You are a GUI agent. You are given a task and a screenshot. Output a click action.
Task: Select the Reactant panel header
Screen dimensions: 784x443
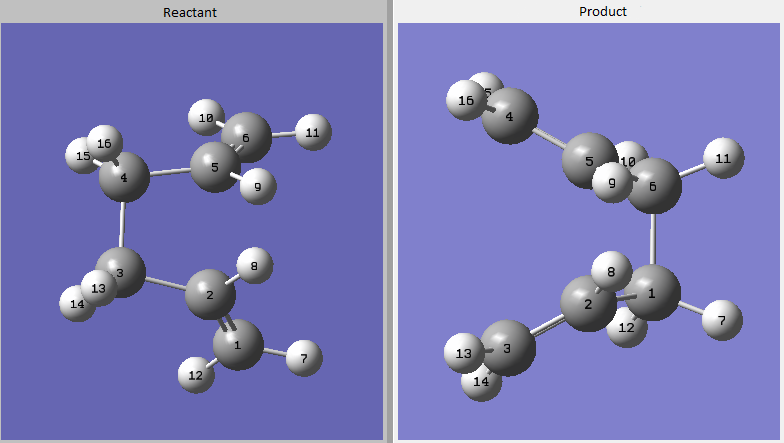point(192,12)
